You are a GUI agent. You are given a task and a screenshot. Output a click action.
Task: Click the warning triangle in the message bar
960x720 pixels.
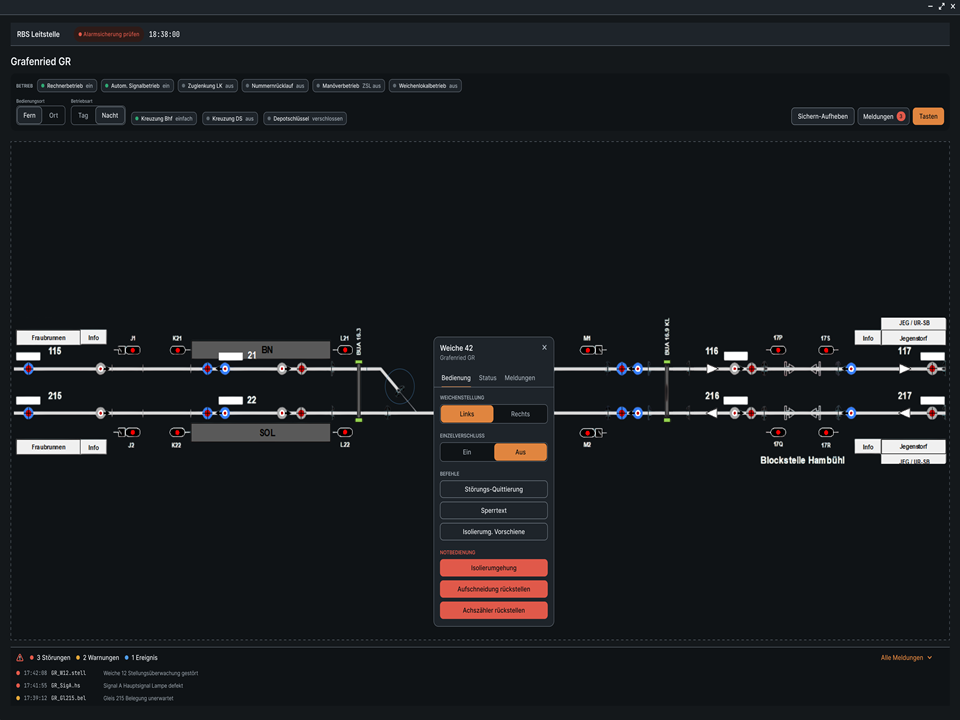[20, 658]
